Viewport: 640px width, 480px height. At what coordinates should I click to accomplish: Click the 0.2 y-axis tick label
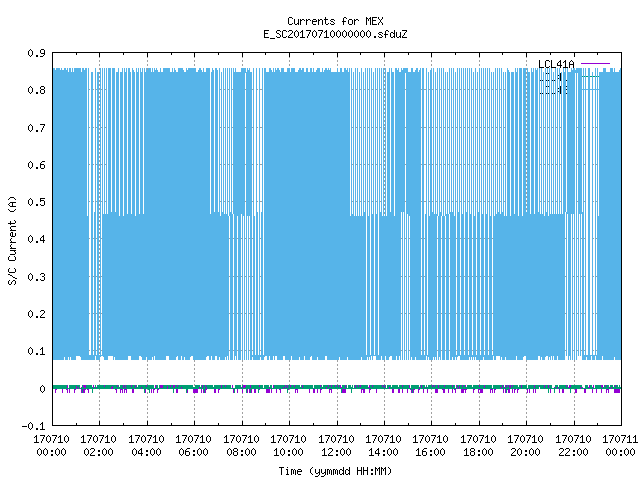(36, 314)
